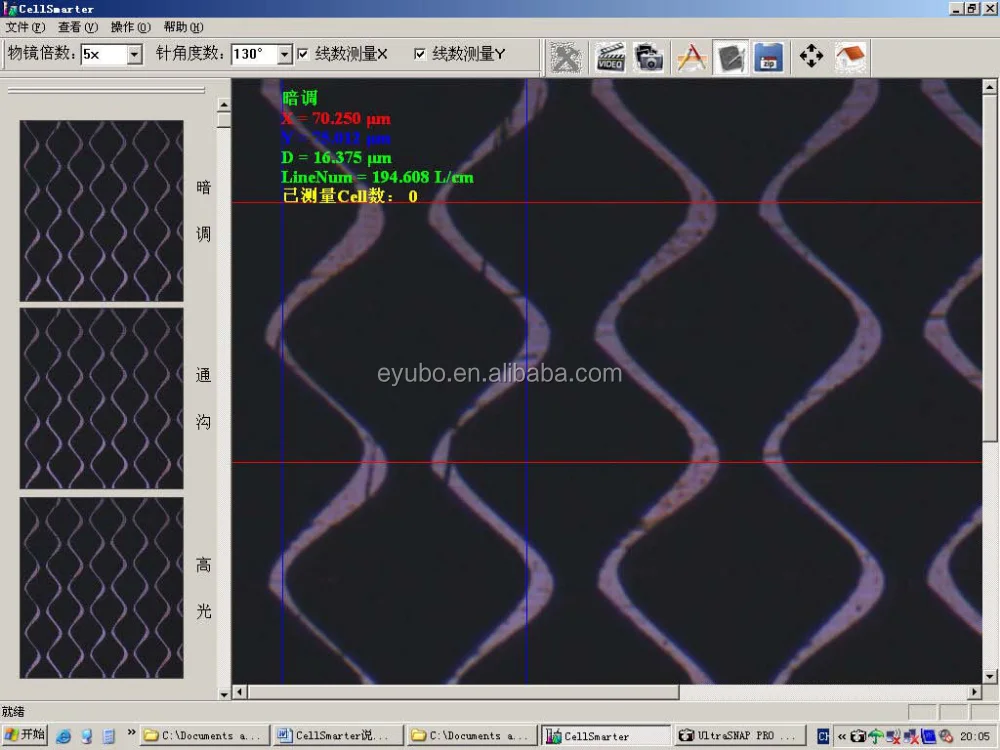Click the camera snapshot icon
The height and width of the screenshot is (750, 1000).
click(649, 57)
